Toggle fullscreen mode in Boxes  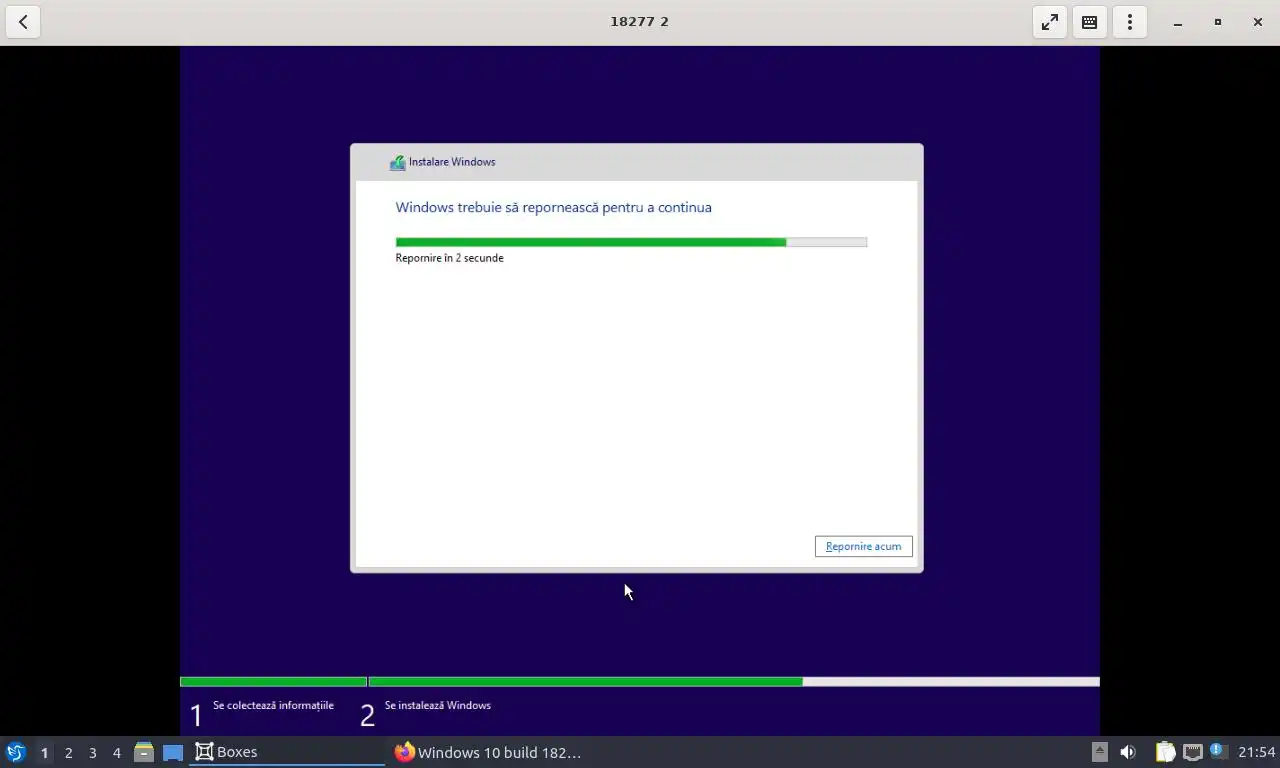(x=1050, y=21)
